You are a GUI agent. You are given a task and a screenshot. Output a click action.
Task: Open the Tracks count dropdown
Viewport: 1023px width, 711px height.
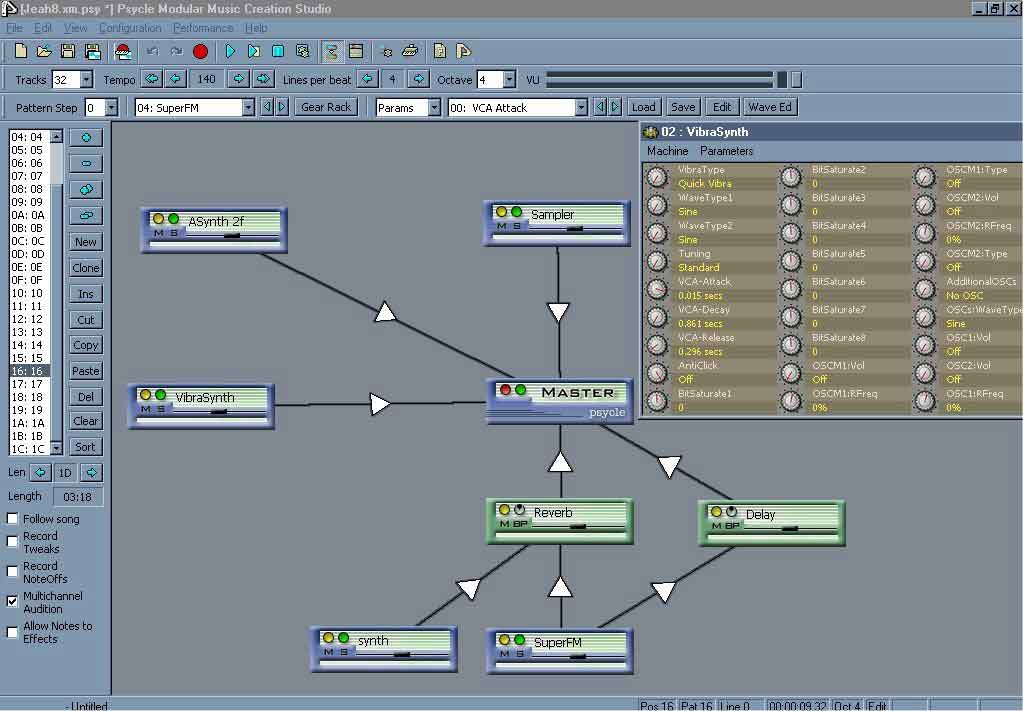click(86, 80)
